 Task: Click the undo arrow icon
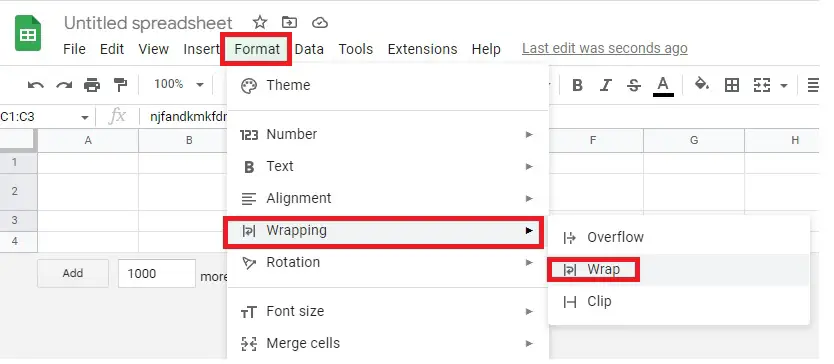tap(36, 85)
